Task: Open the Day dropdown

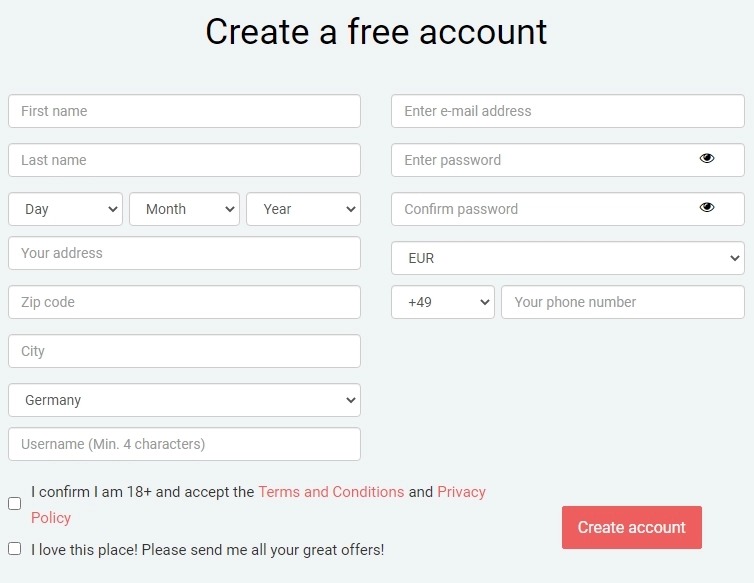Action: (x=65, y=209)
